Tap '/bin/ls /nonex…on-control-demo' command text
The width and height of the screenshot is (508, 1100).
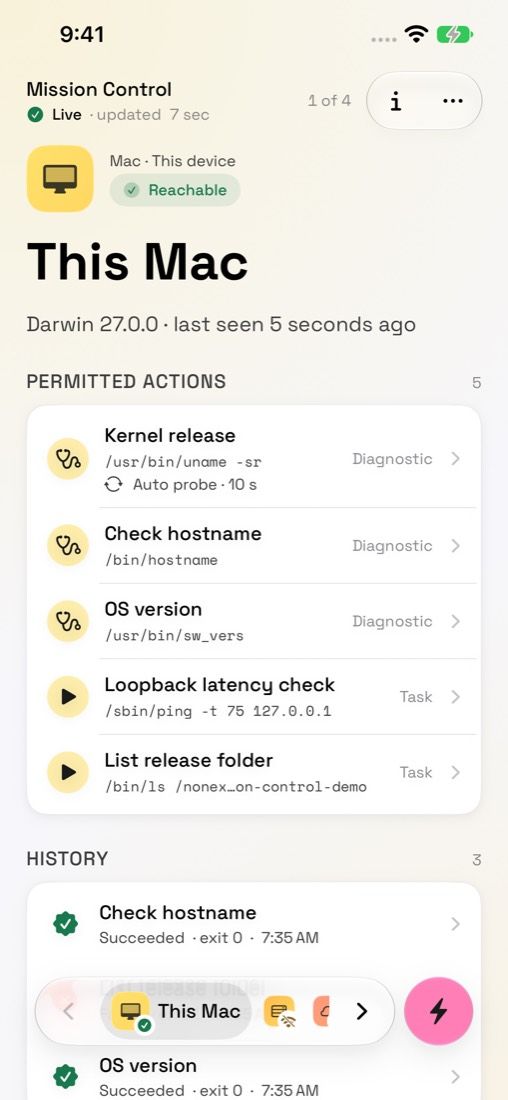point(236,786)
